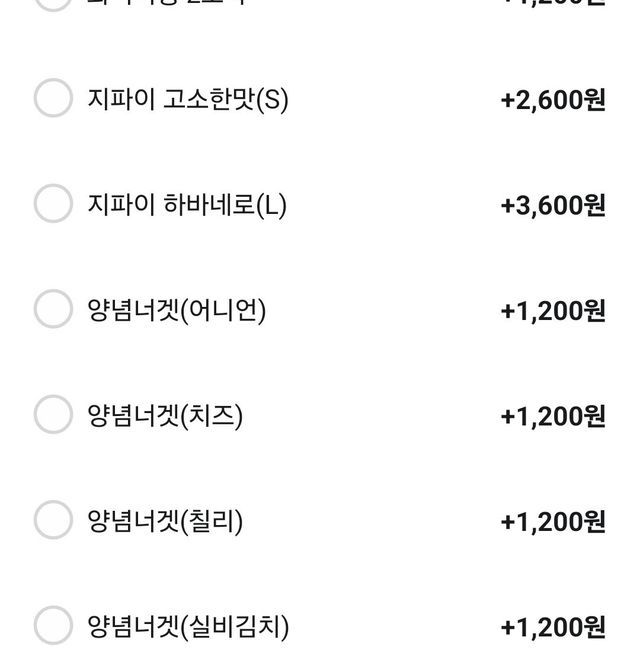This screenshot has width=640, height=672.
Task: Tap the 양념너겟(치즈) option text
Action: coord(166,416)
